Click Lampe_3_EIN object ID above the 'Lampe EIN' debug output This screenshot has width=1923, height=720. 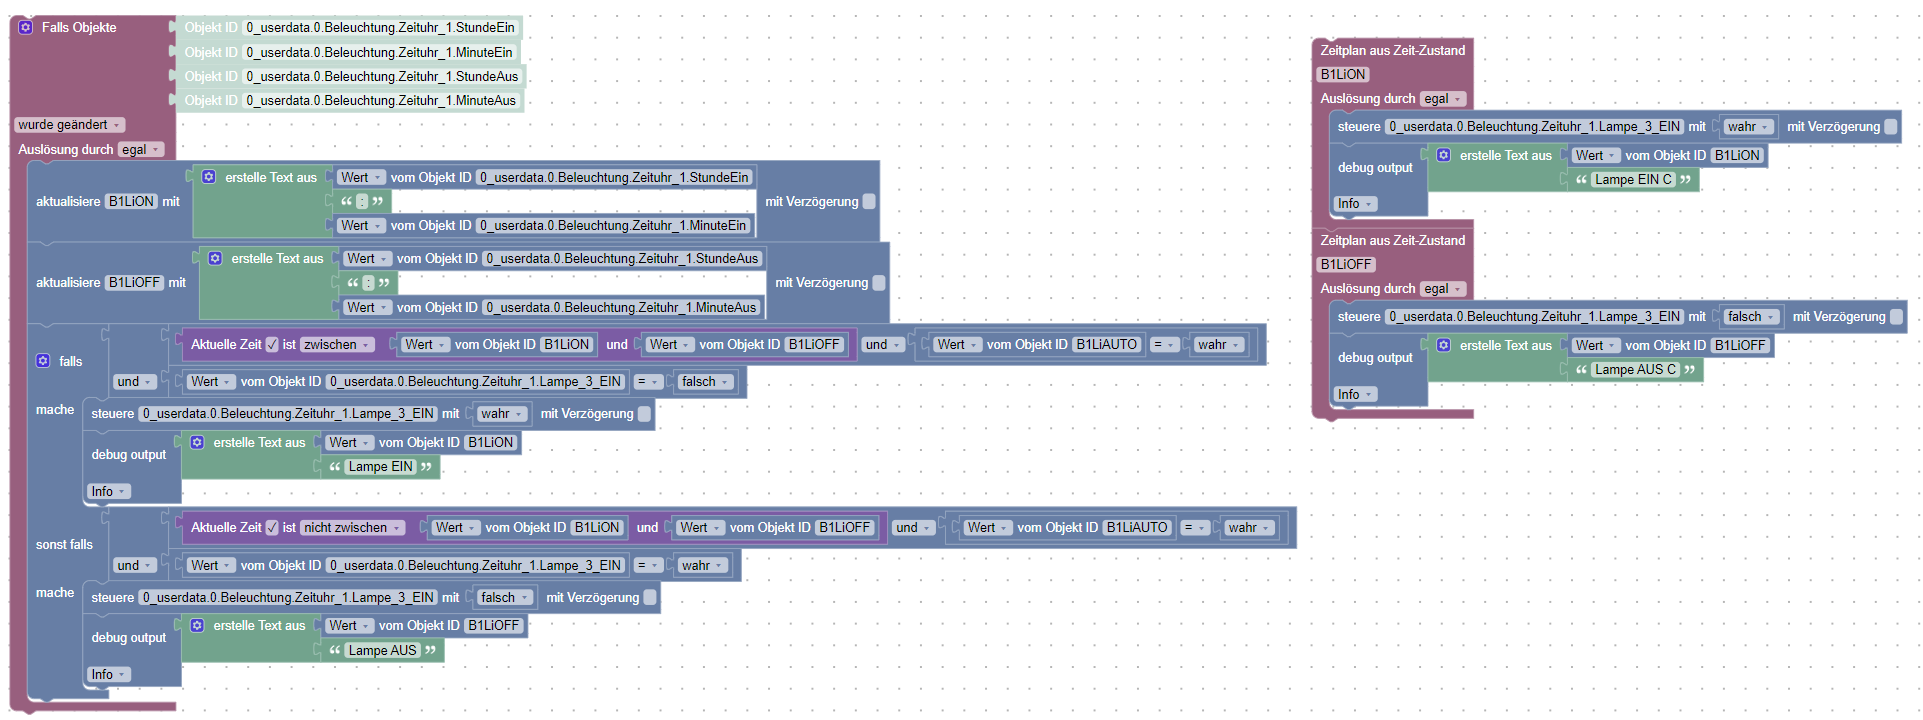pos(288,413)
